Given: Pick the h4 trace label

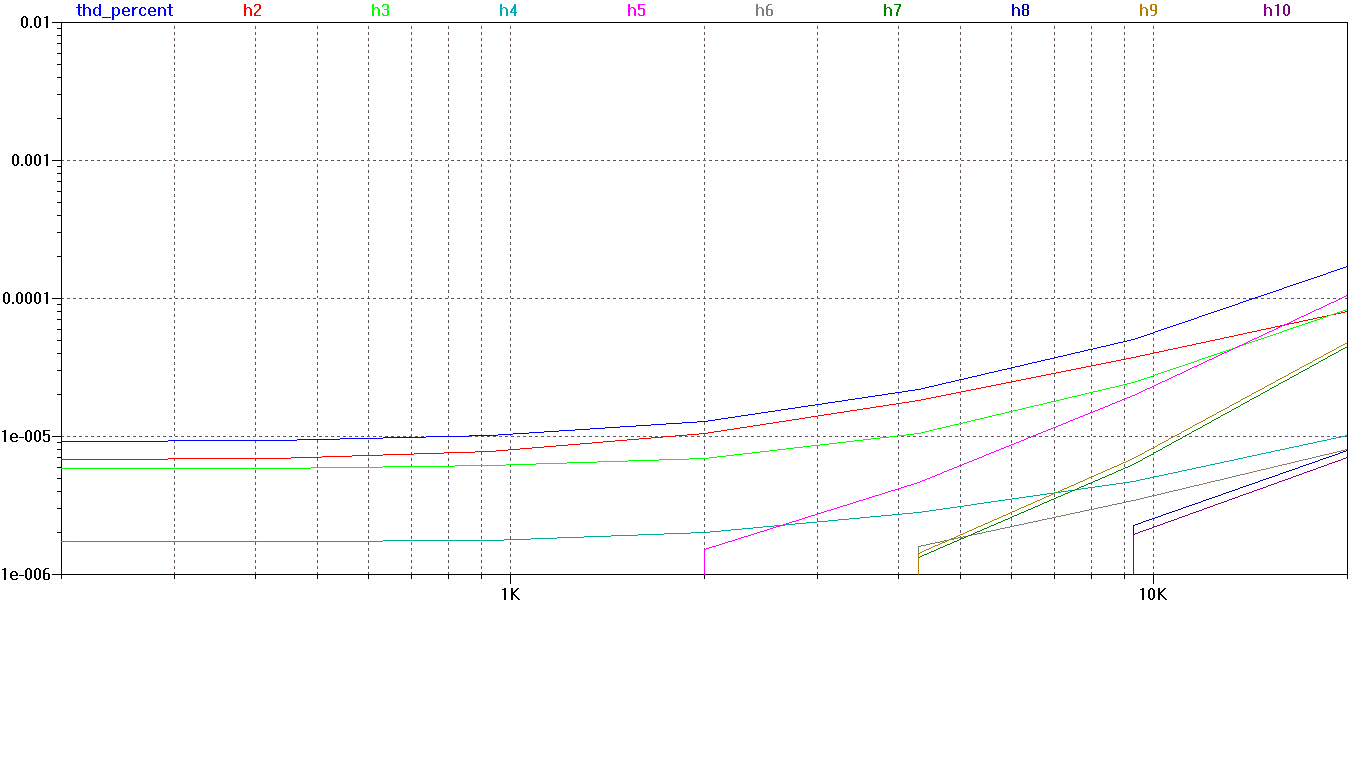Looking at the screenshot, I should [x=508, y=11].
